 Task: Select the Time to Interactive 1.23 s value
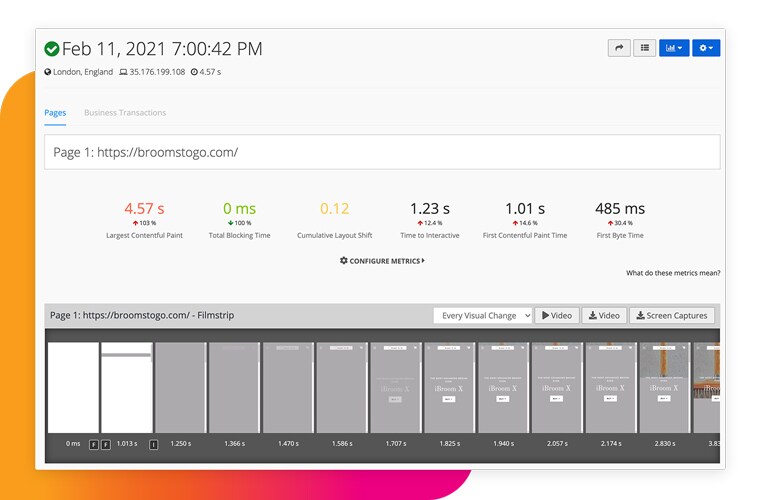tap(430, 209)
